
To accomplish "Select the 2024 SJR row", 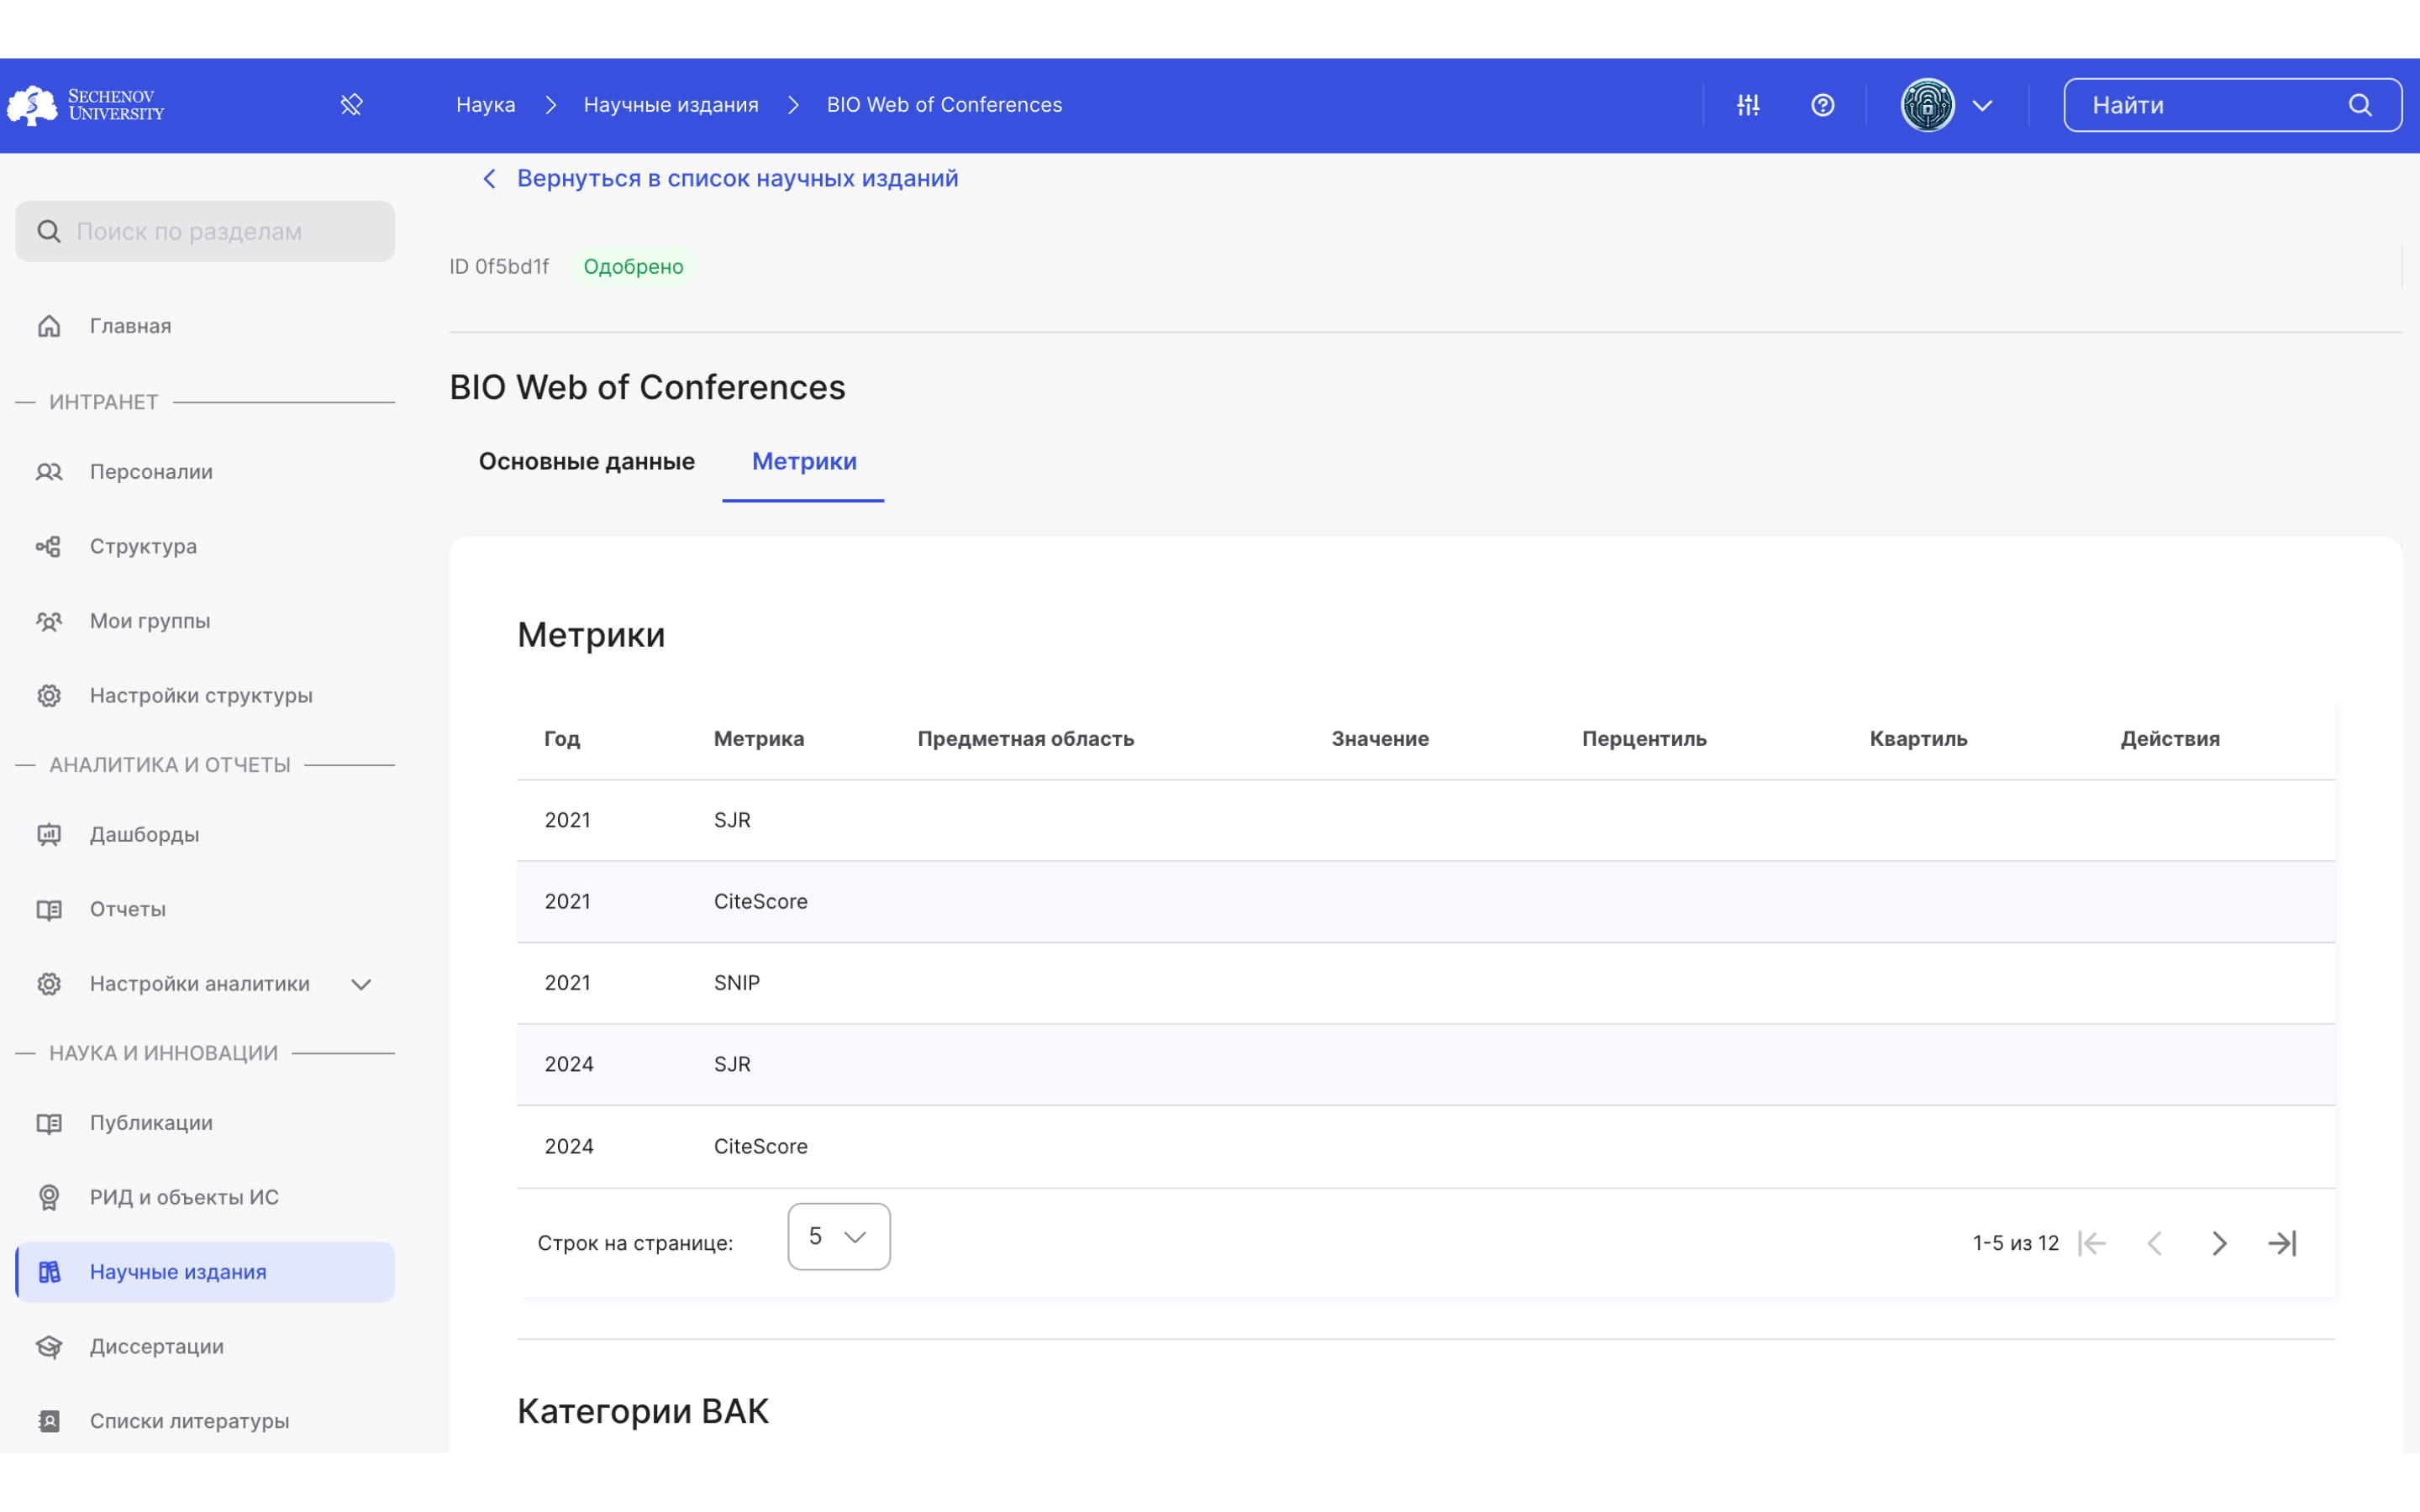I will click(1426, 1064).
